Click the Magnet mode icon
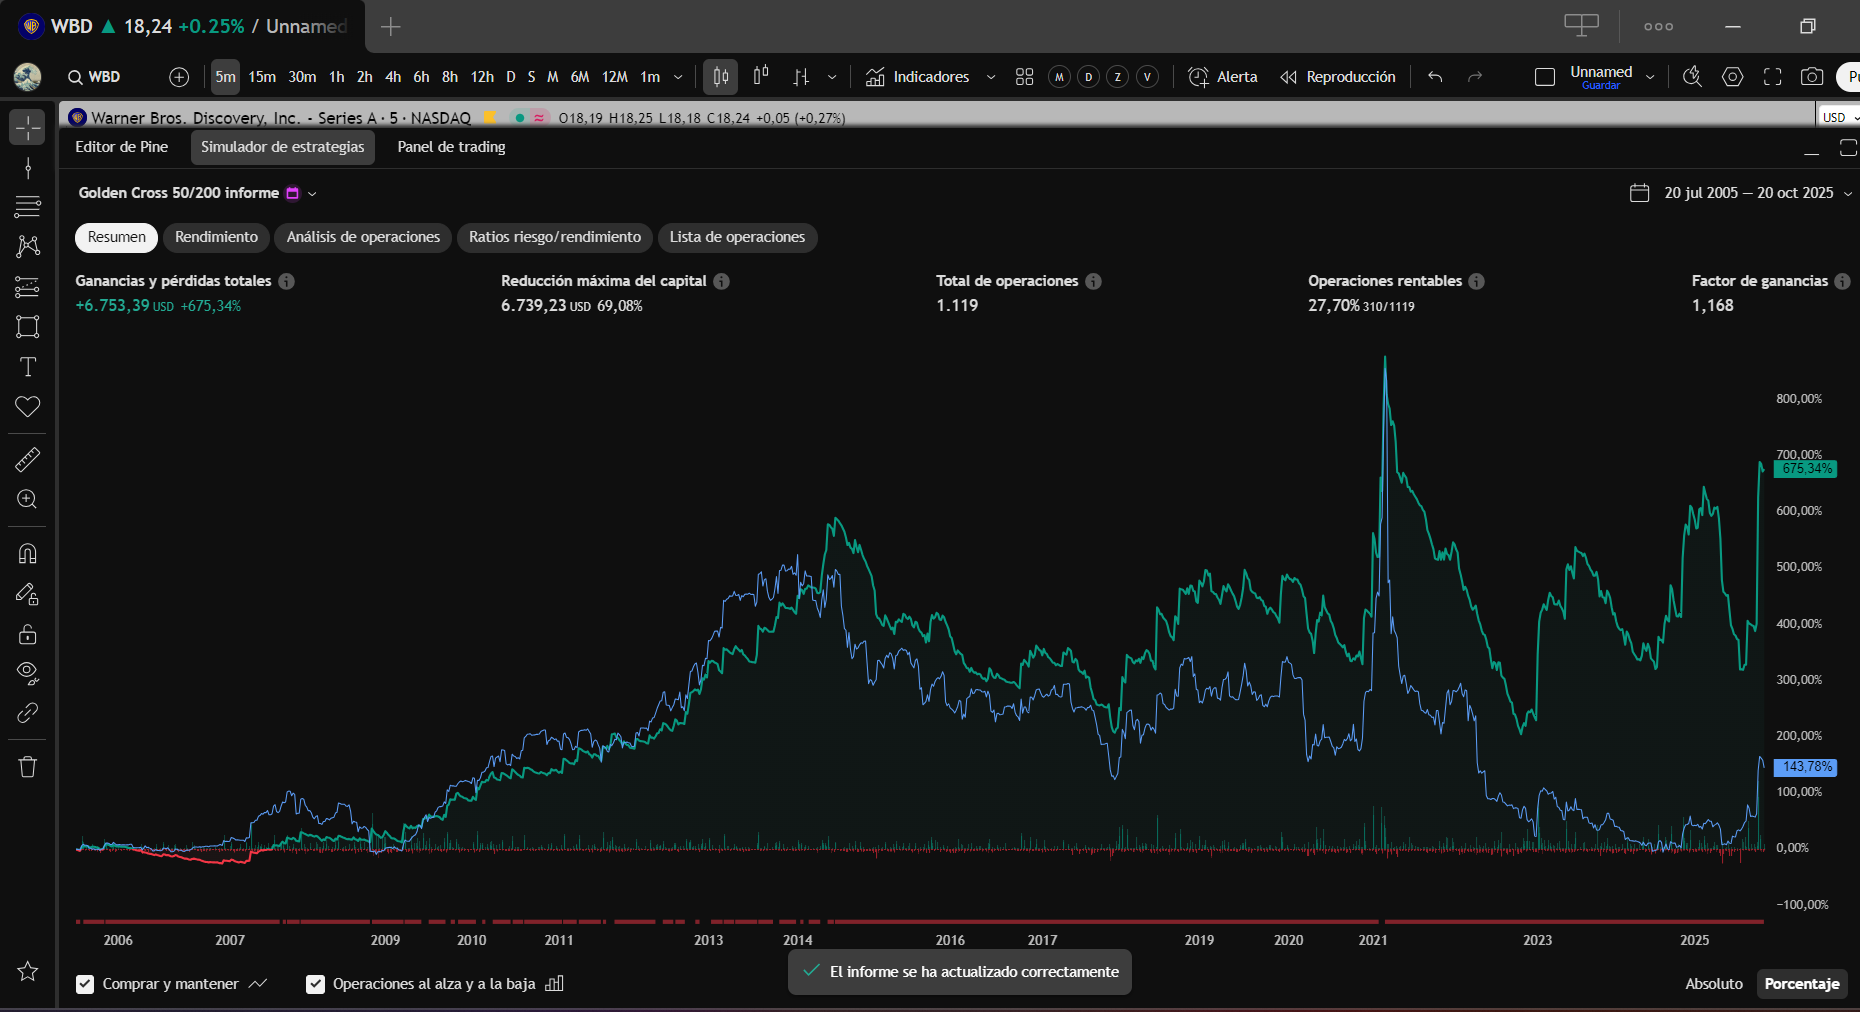The image size is (1860, 1012). [28, 554]
